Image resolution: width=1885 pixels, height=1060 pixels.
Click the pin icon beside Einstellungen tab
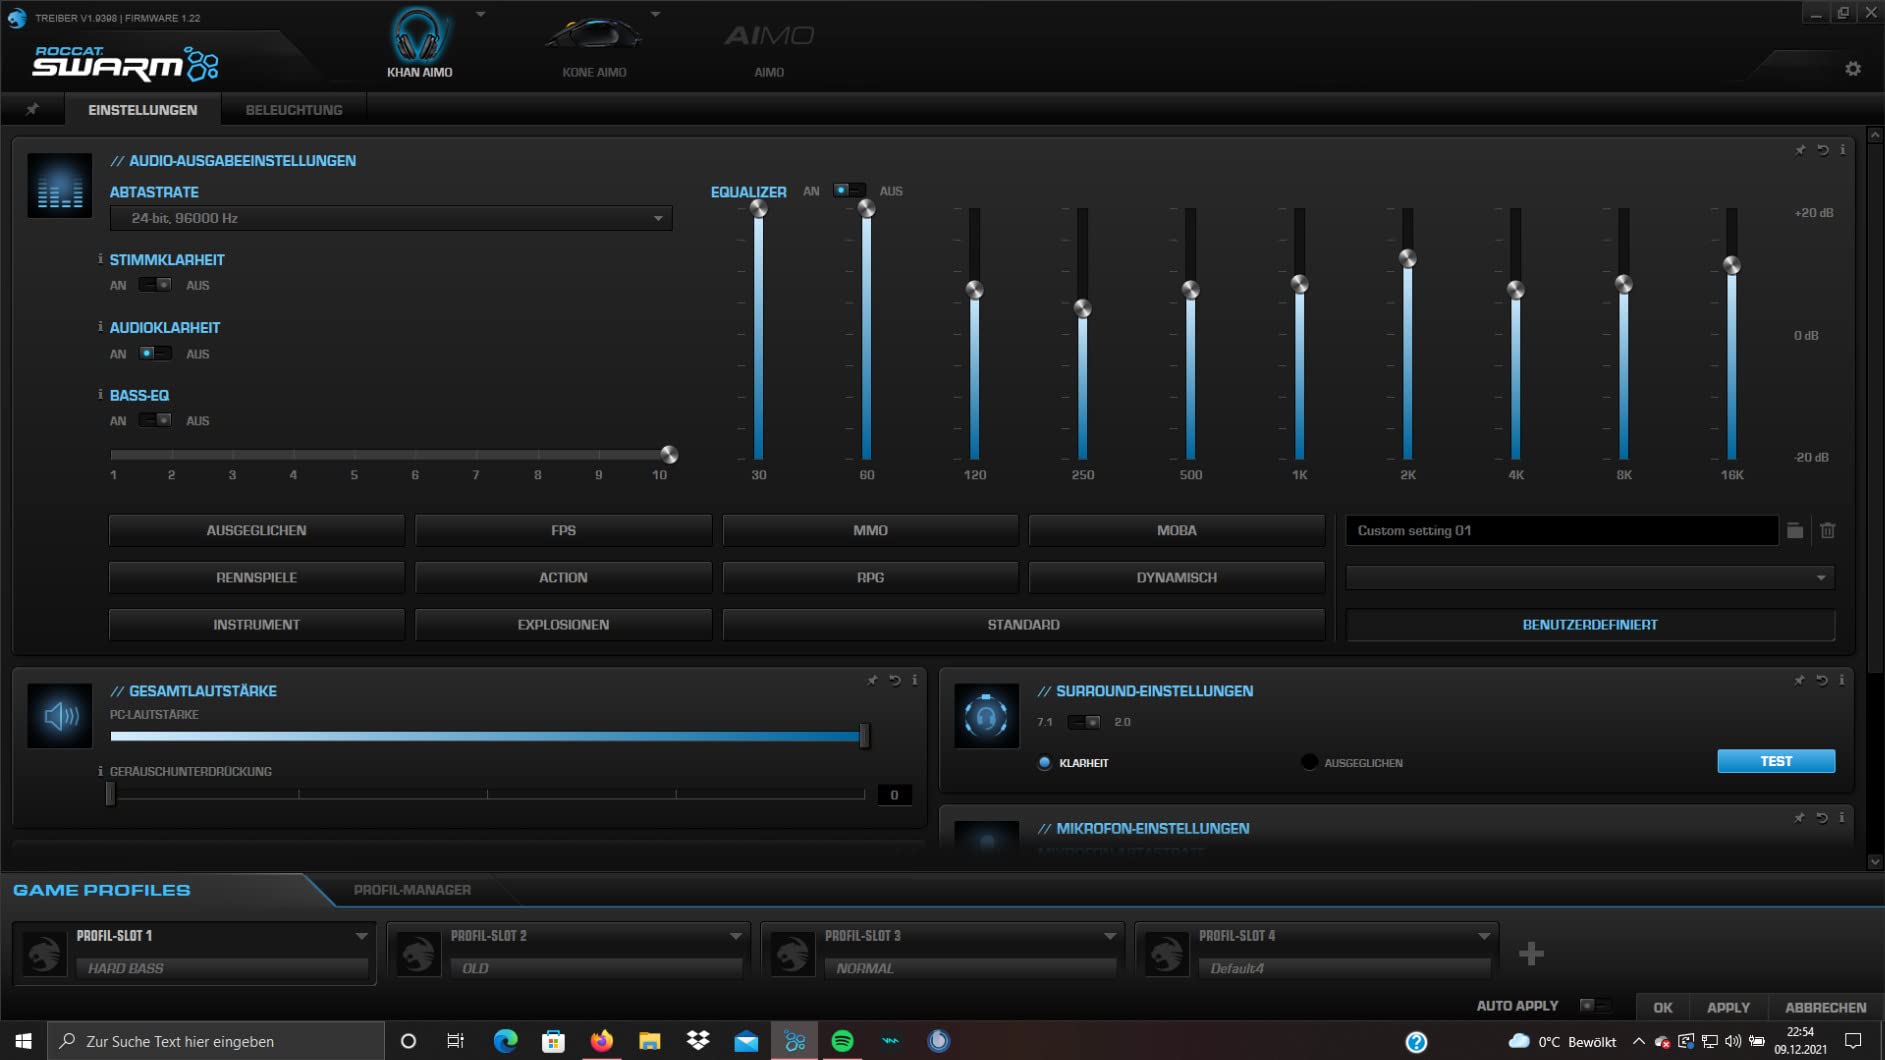pos(32,109)
